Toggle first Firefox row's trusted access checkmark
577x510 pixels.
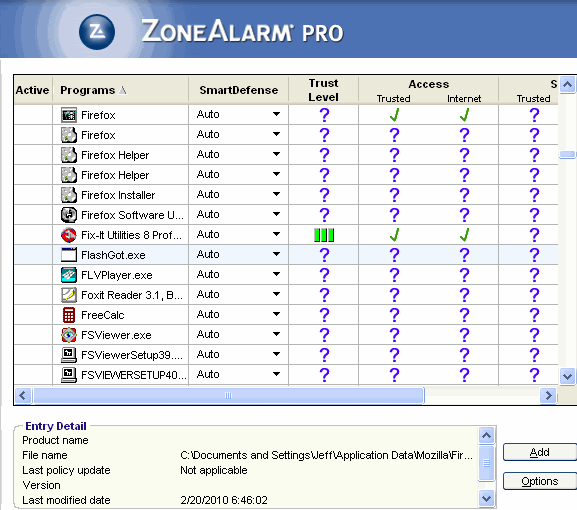tap(394, 115)
